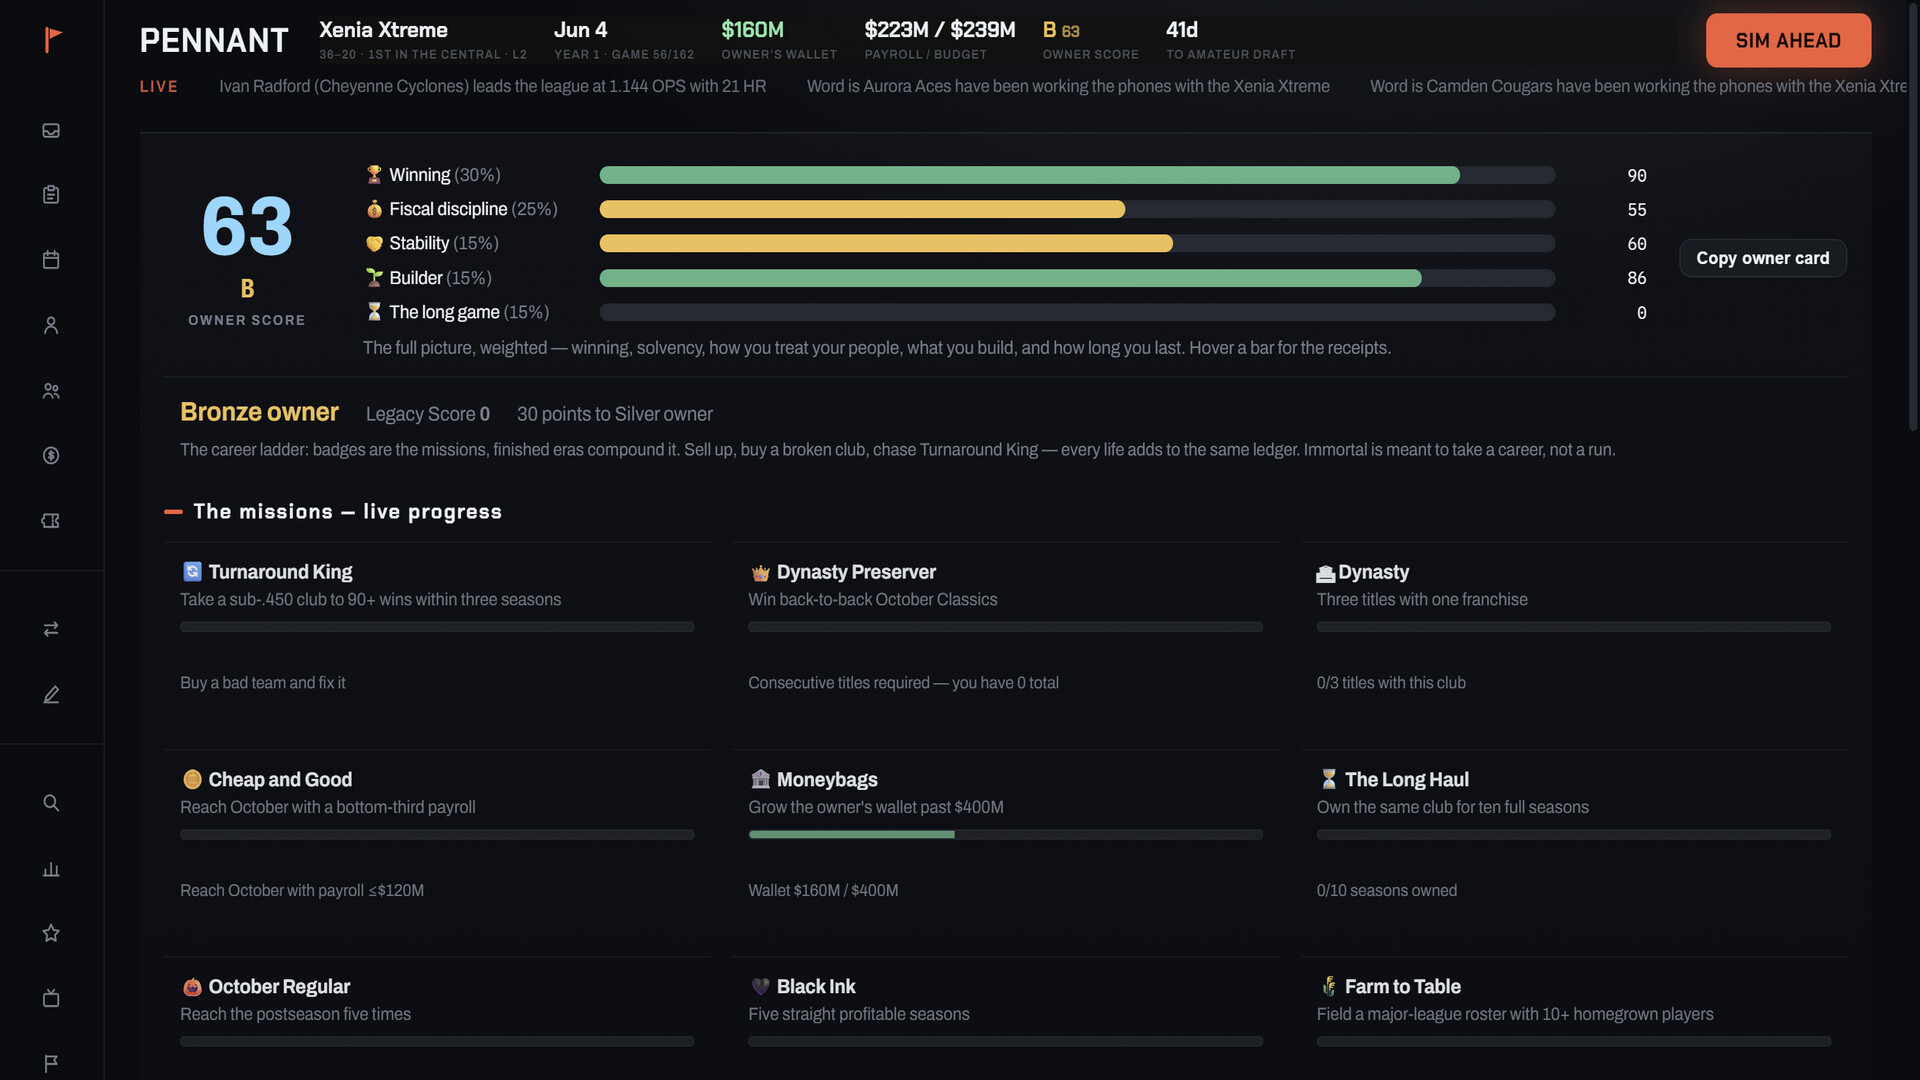The height and width of the screenshot is (1080, 1920).
Task: Open the calendar icon in sidebar
Action: pyautogui.click(x=51, y=260)
